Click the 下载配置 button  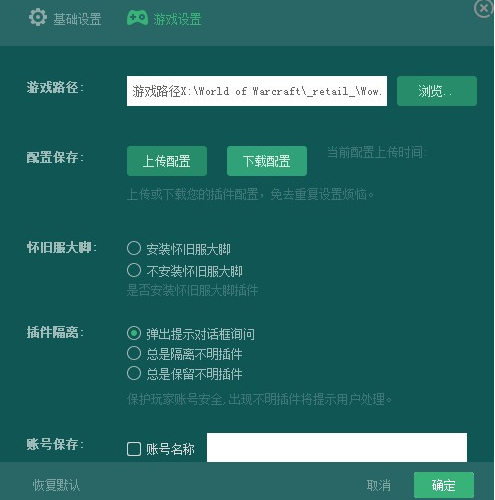click(x=267, y=161)
